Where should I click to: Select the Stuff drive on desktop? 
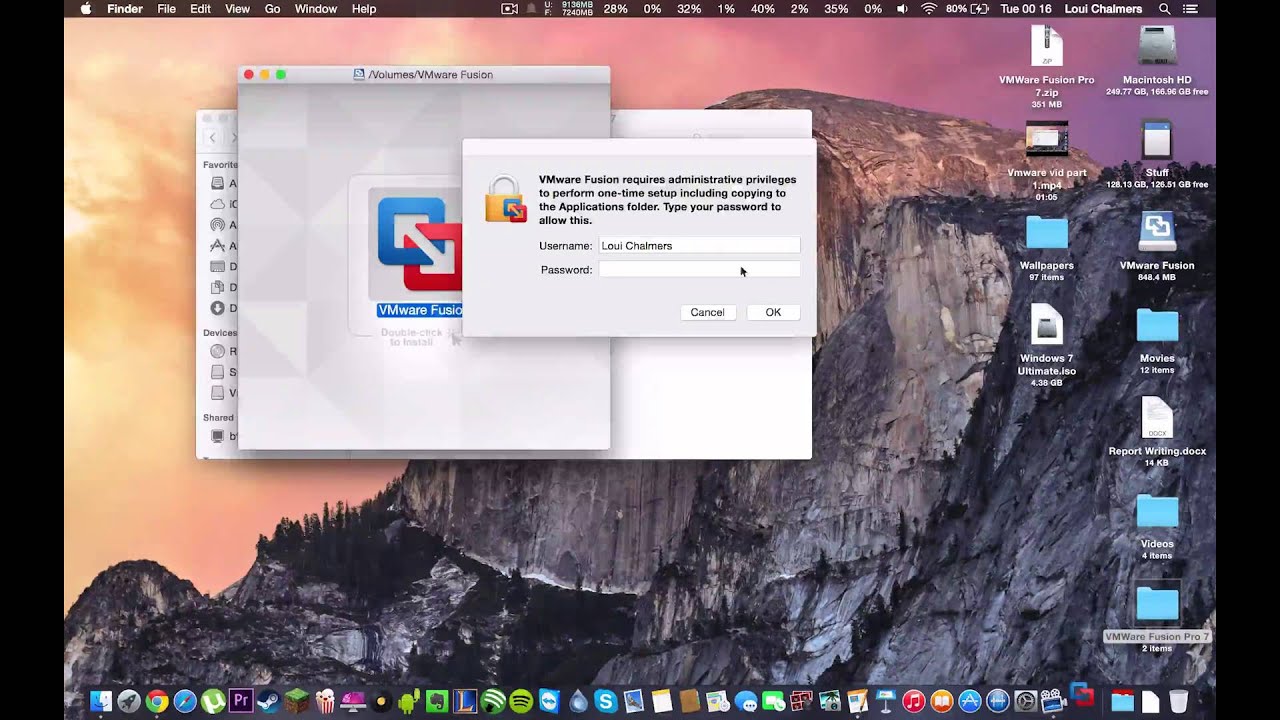click(1157, 154)
